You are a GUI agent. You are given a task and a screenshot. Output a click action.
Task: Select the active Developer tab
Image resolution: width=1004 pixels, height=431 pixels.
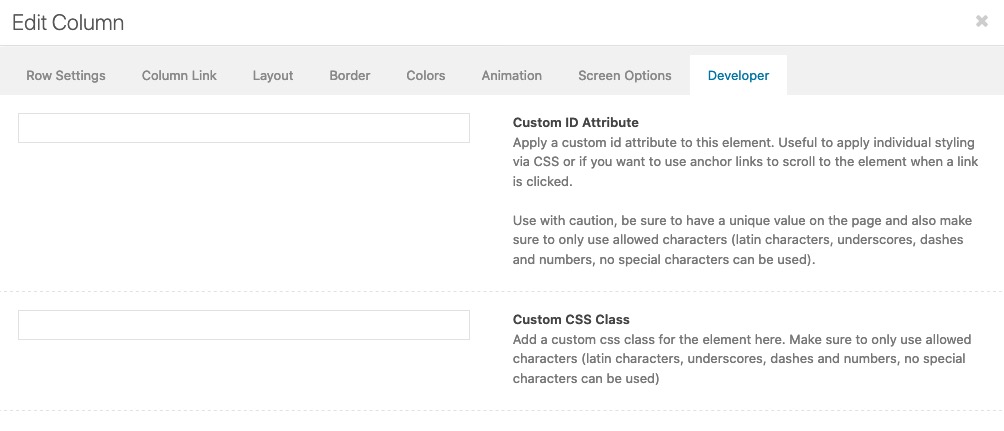[738, 76]
